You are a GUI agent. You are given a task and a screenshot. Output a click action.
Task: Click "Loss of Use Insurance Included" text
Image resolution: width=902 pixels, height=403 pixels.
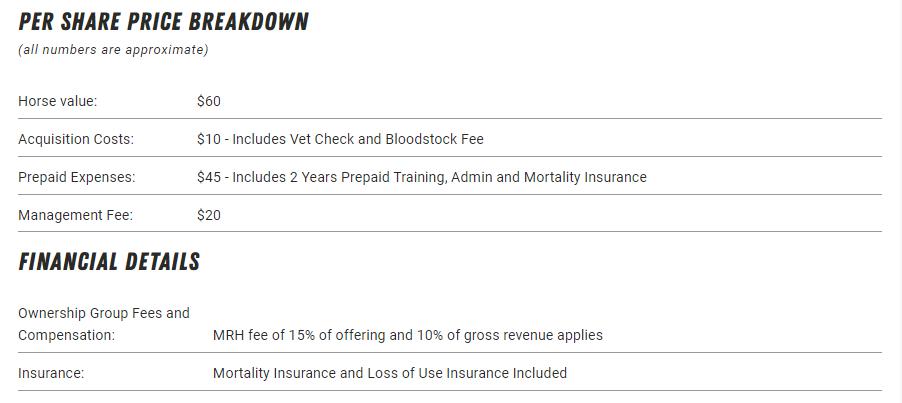[x=470, y=373]
